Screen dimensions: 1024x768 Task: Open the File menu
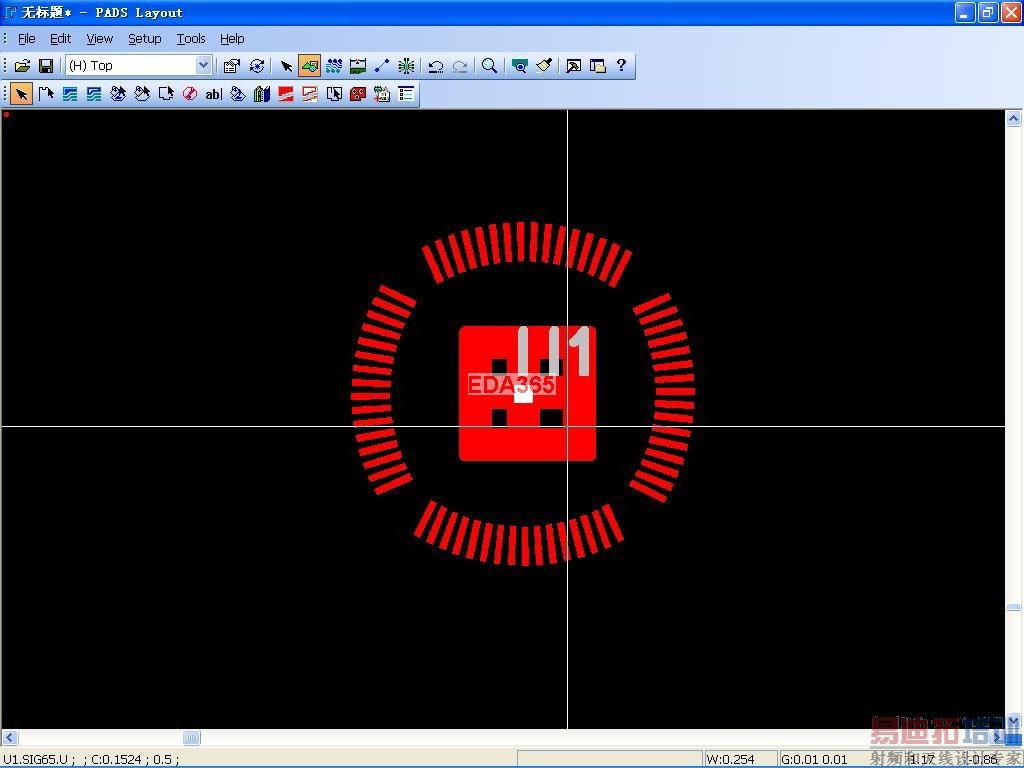[27, 39]
